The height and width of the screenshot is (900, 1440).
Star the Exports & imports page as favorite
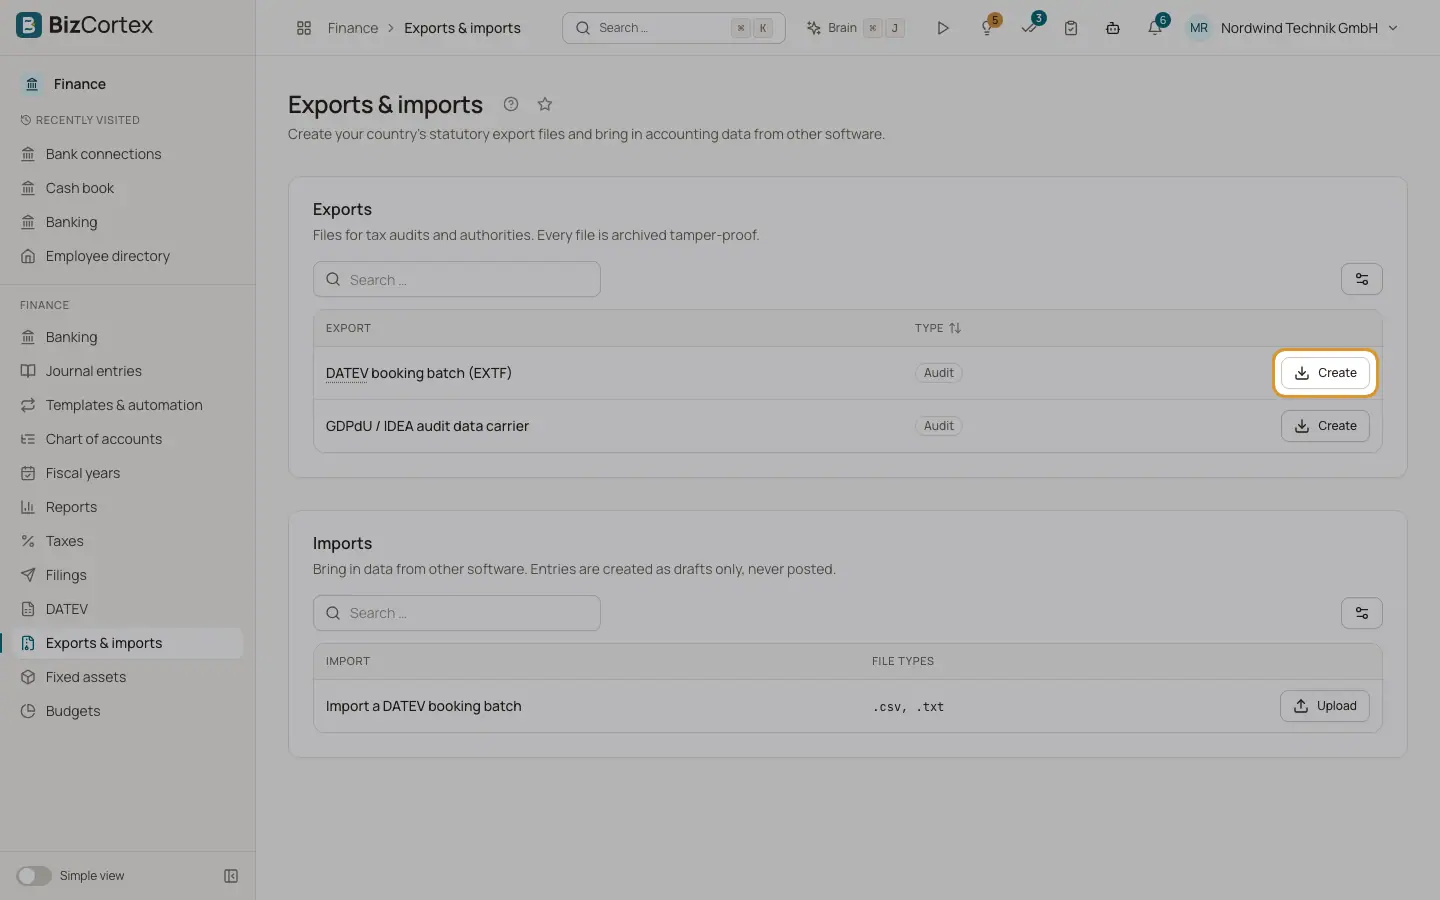545,104
